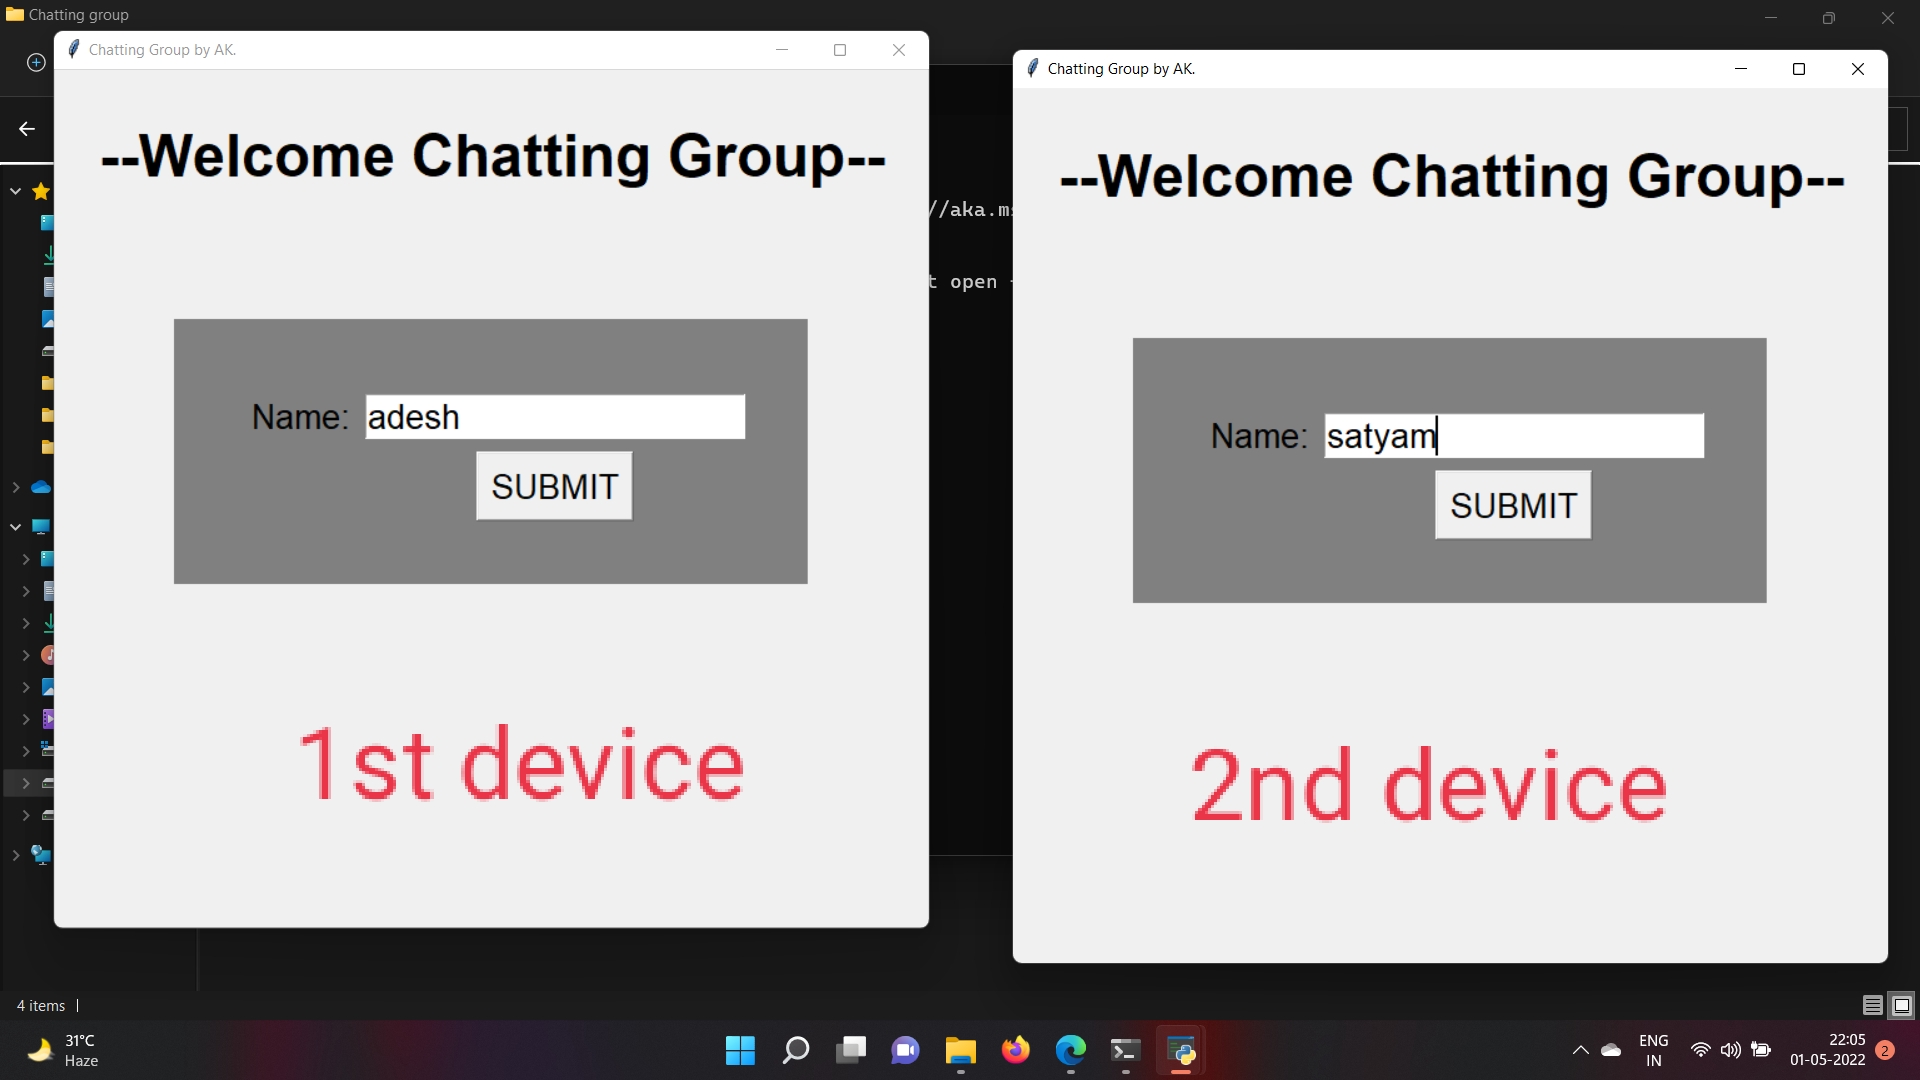Open the volume control in the system tray
1920x1080 pixels.
tap(1731, 1050)
